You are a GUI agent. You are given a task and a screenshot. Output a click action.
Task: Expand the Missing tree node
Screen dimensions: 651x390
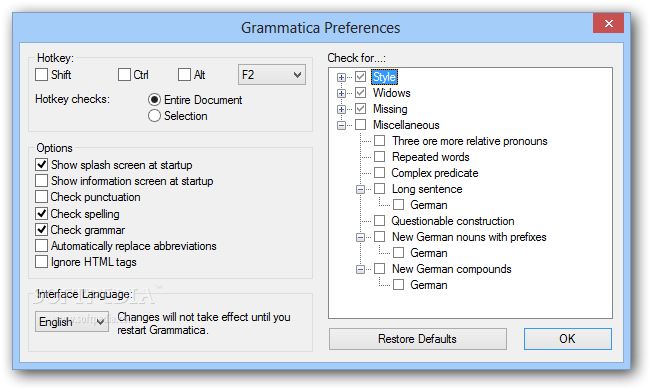(341, 109)
